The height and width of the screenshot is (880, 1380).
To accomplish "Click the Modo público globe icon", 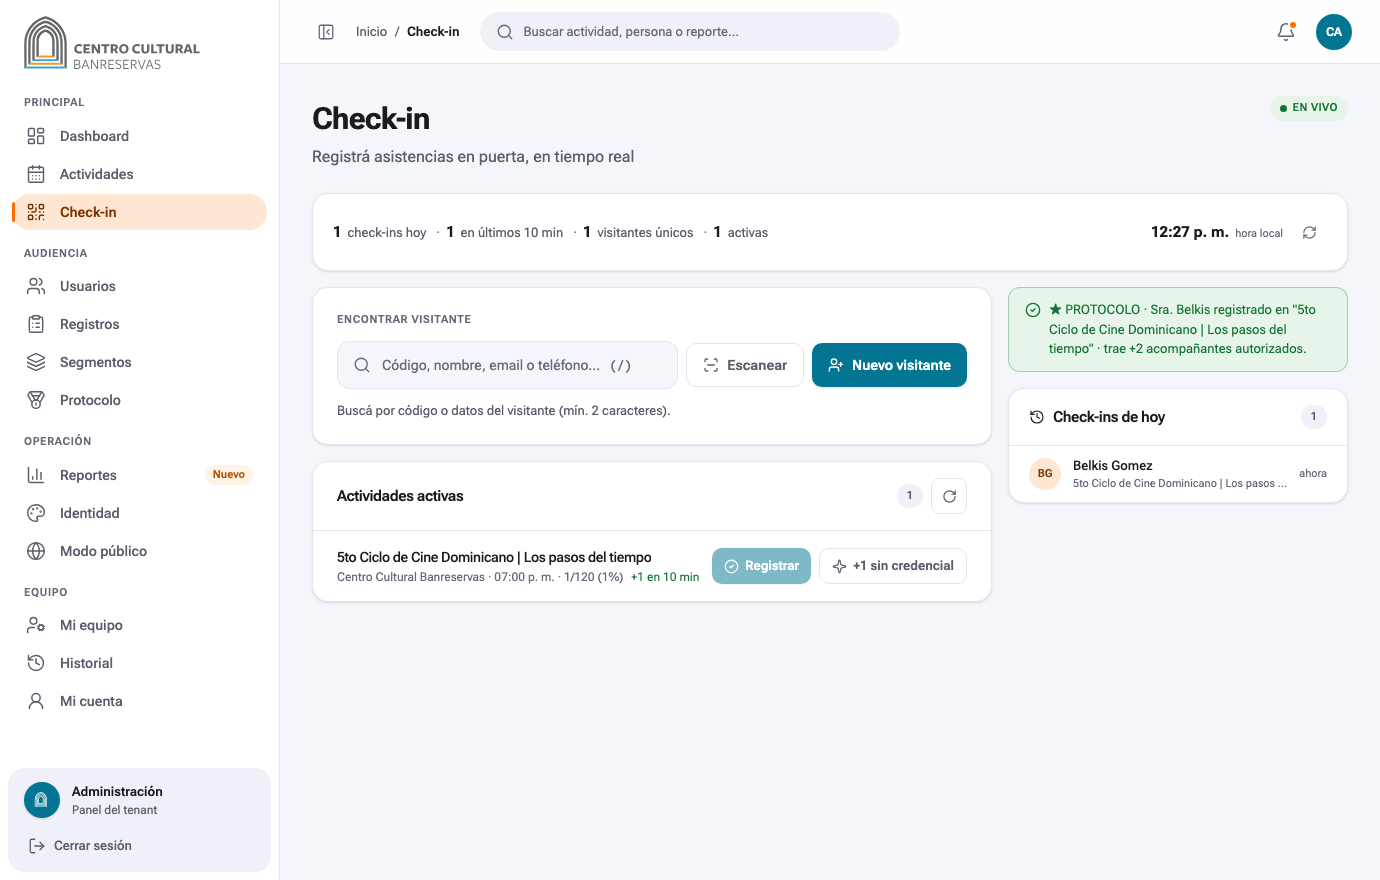I will click(x=36, y=551).
